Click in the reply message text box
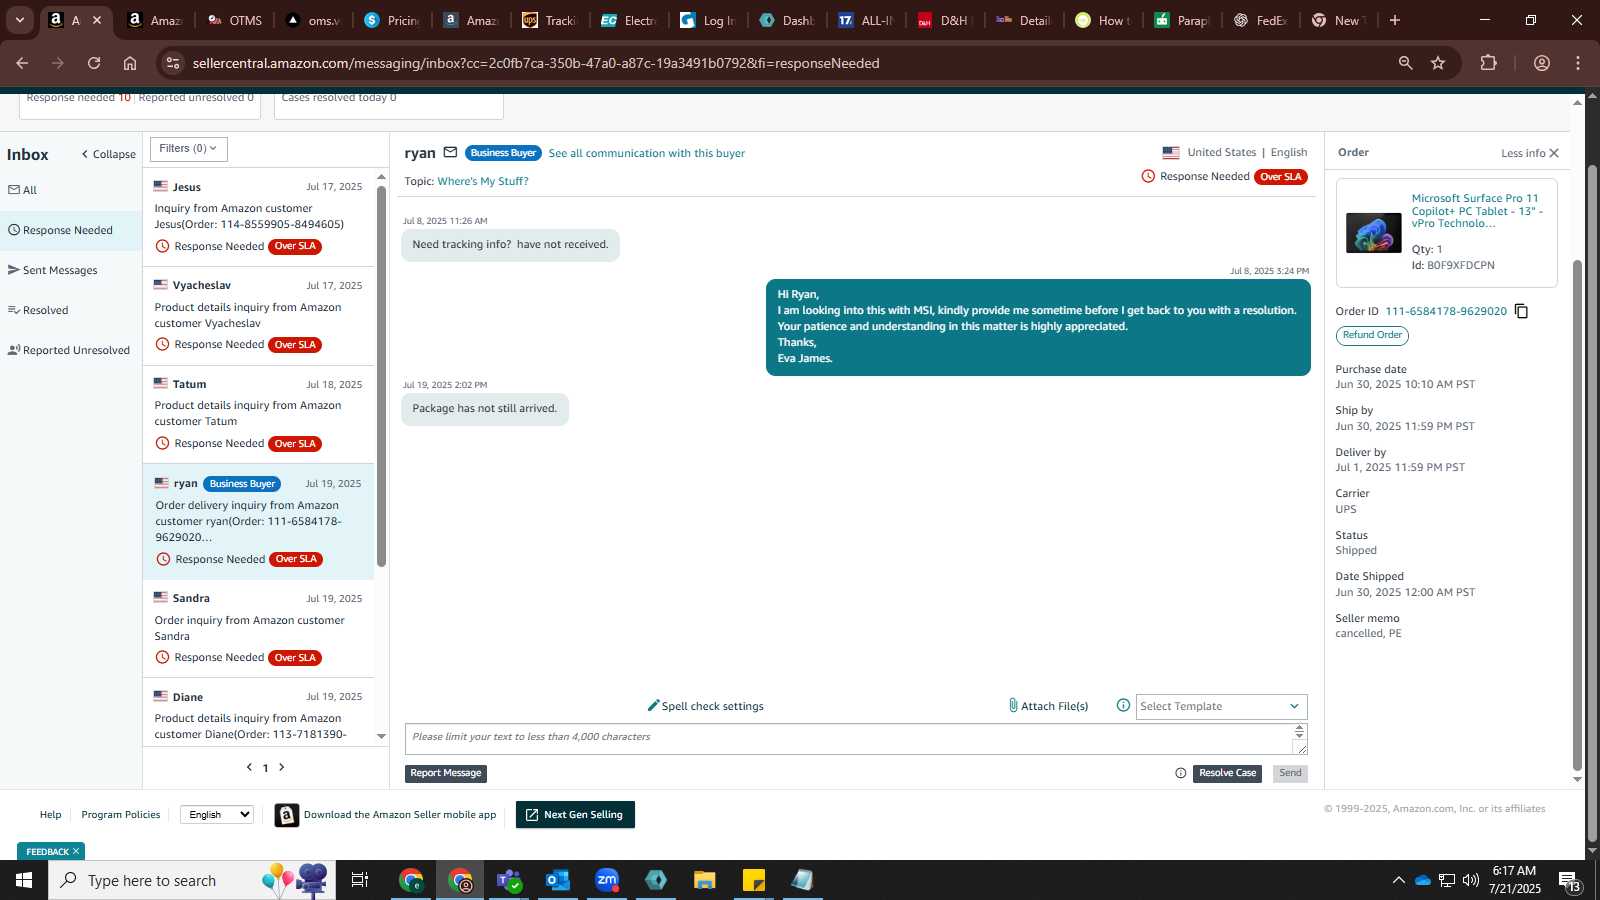This screenshot has width=1600, height=900. point(849,739)
